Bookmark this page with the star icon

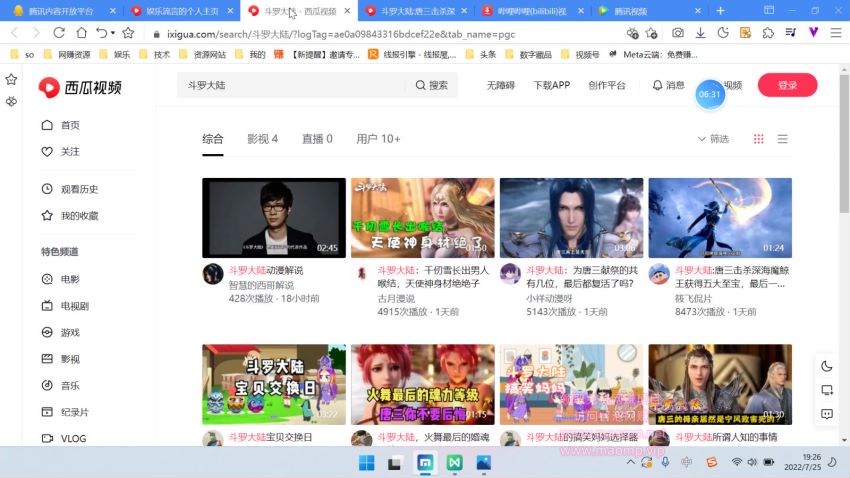pyautogui.click(x=128, y=33)
